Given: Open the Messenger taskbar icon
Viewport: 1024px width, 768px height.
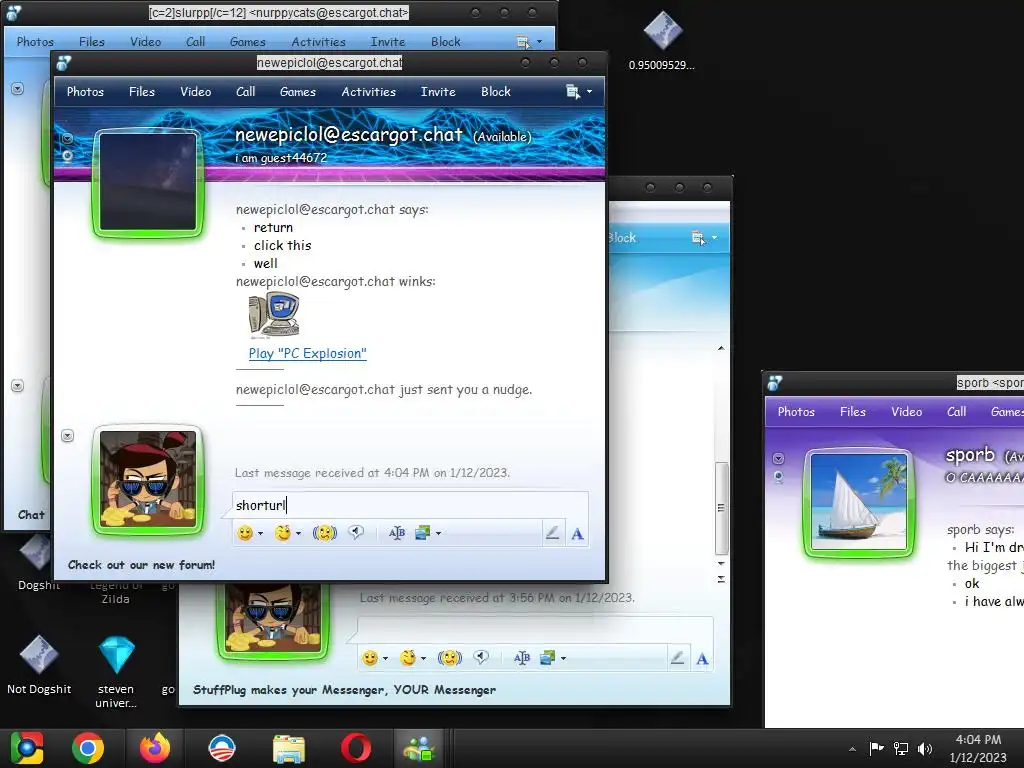Looking at the screenshot, I should 419,748.
